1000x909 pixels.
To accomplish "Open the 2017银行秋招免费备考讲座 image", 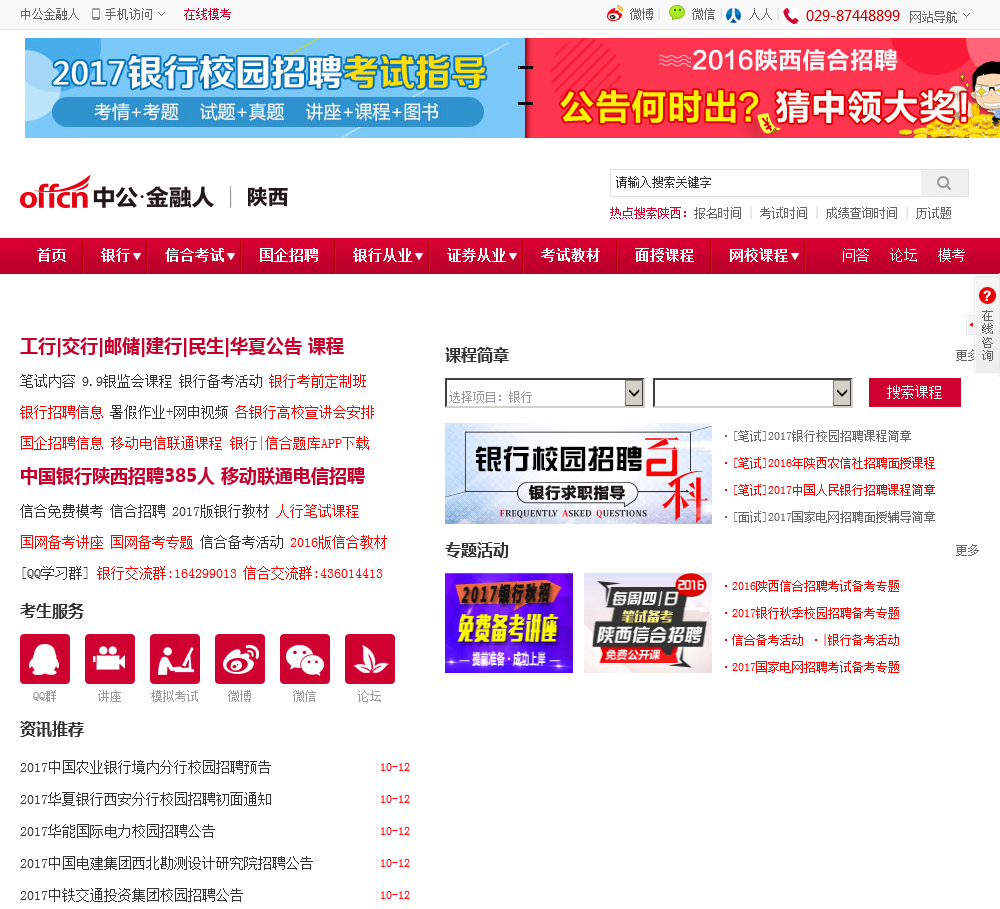I will tap(509, 623).
